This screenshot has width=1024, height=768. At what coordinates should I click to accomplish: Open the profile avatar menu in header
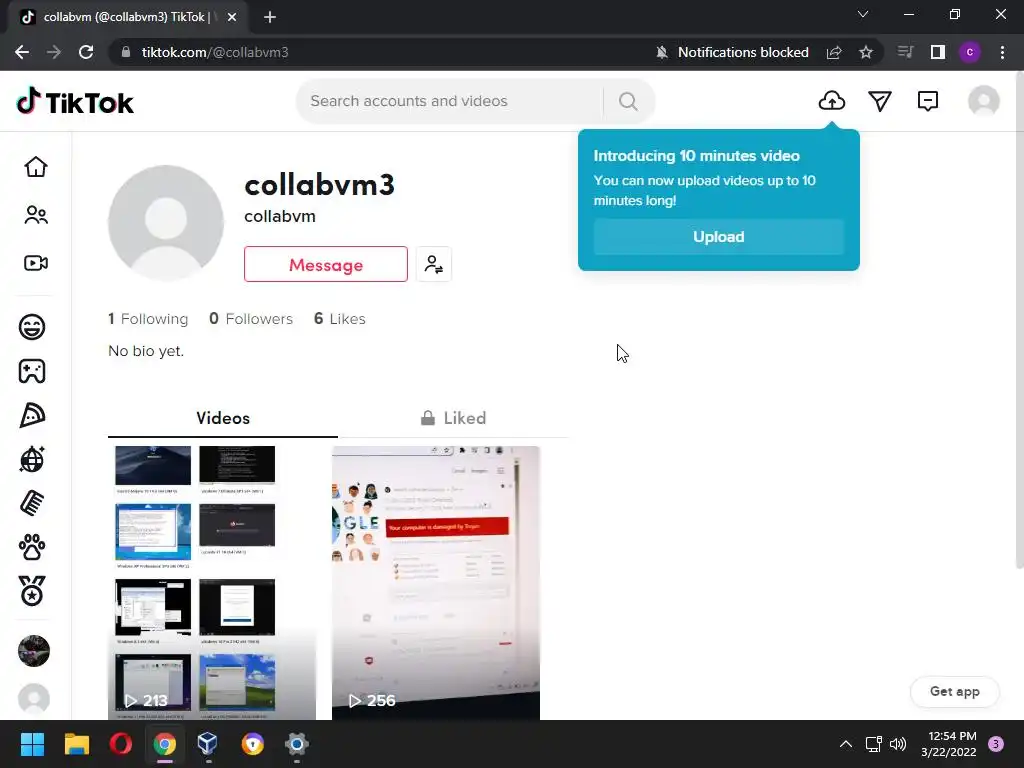point(984,101)
